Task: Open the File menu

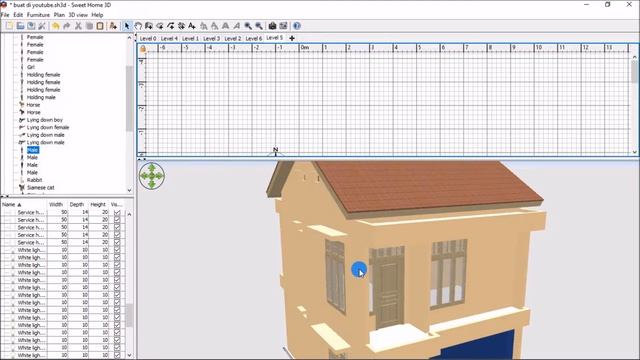Action: tap(5, 15)
